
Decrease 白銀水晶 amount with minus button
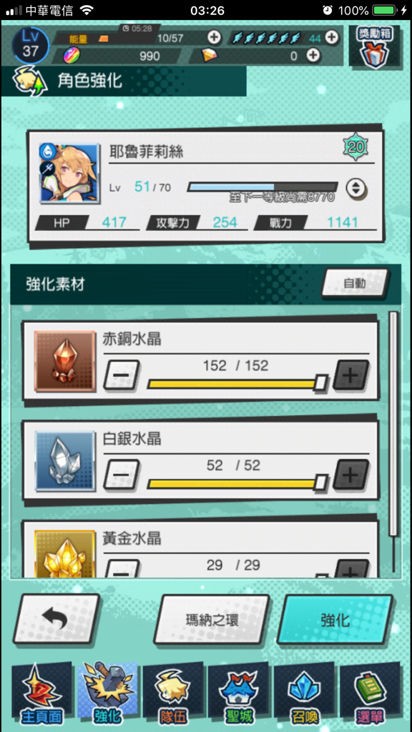click(121, 474)
